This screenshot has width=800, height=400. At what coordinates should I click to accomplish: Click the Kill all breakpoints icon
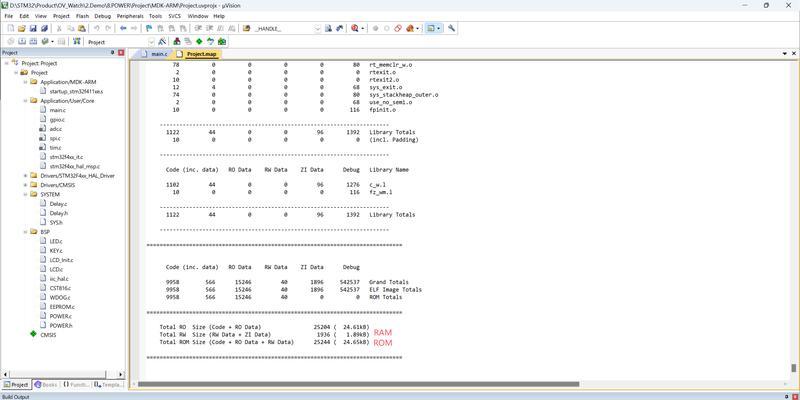[409, 29]
